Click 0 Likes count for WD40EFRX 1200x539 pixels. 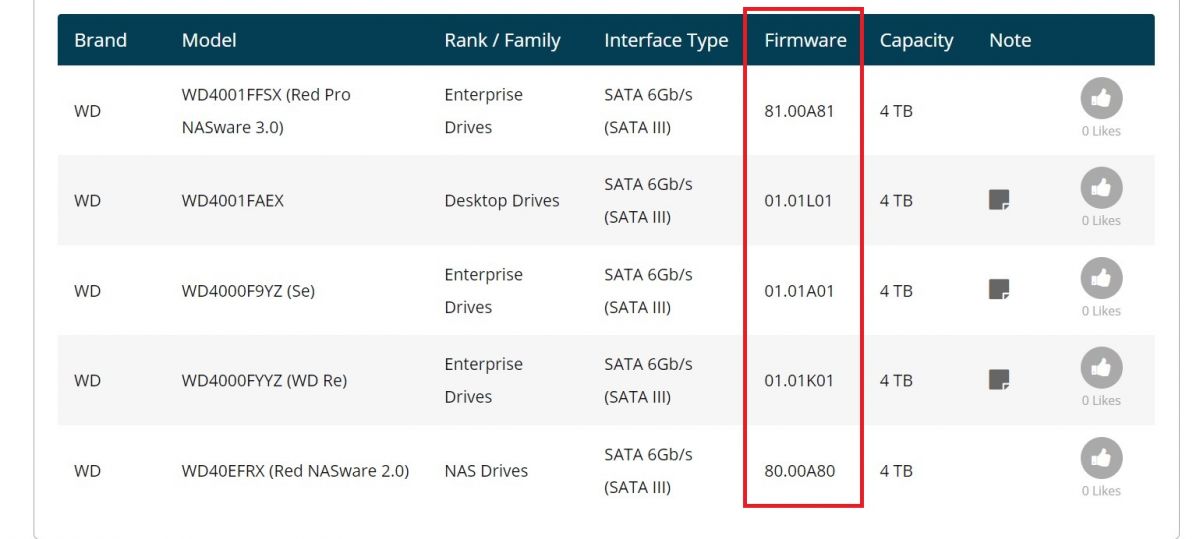[x=1101, y=491]
